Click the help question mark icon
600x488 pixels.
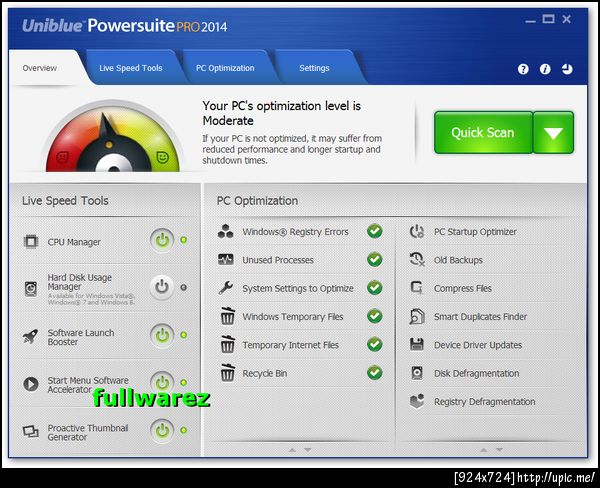click(x=523, y=69)
